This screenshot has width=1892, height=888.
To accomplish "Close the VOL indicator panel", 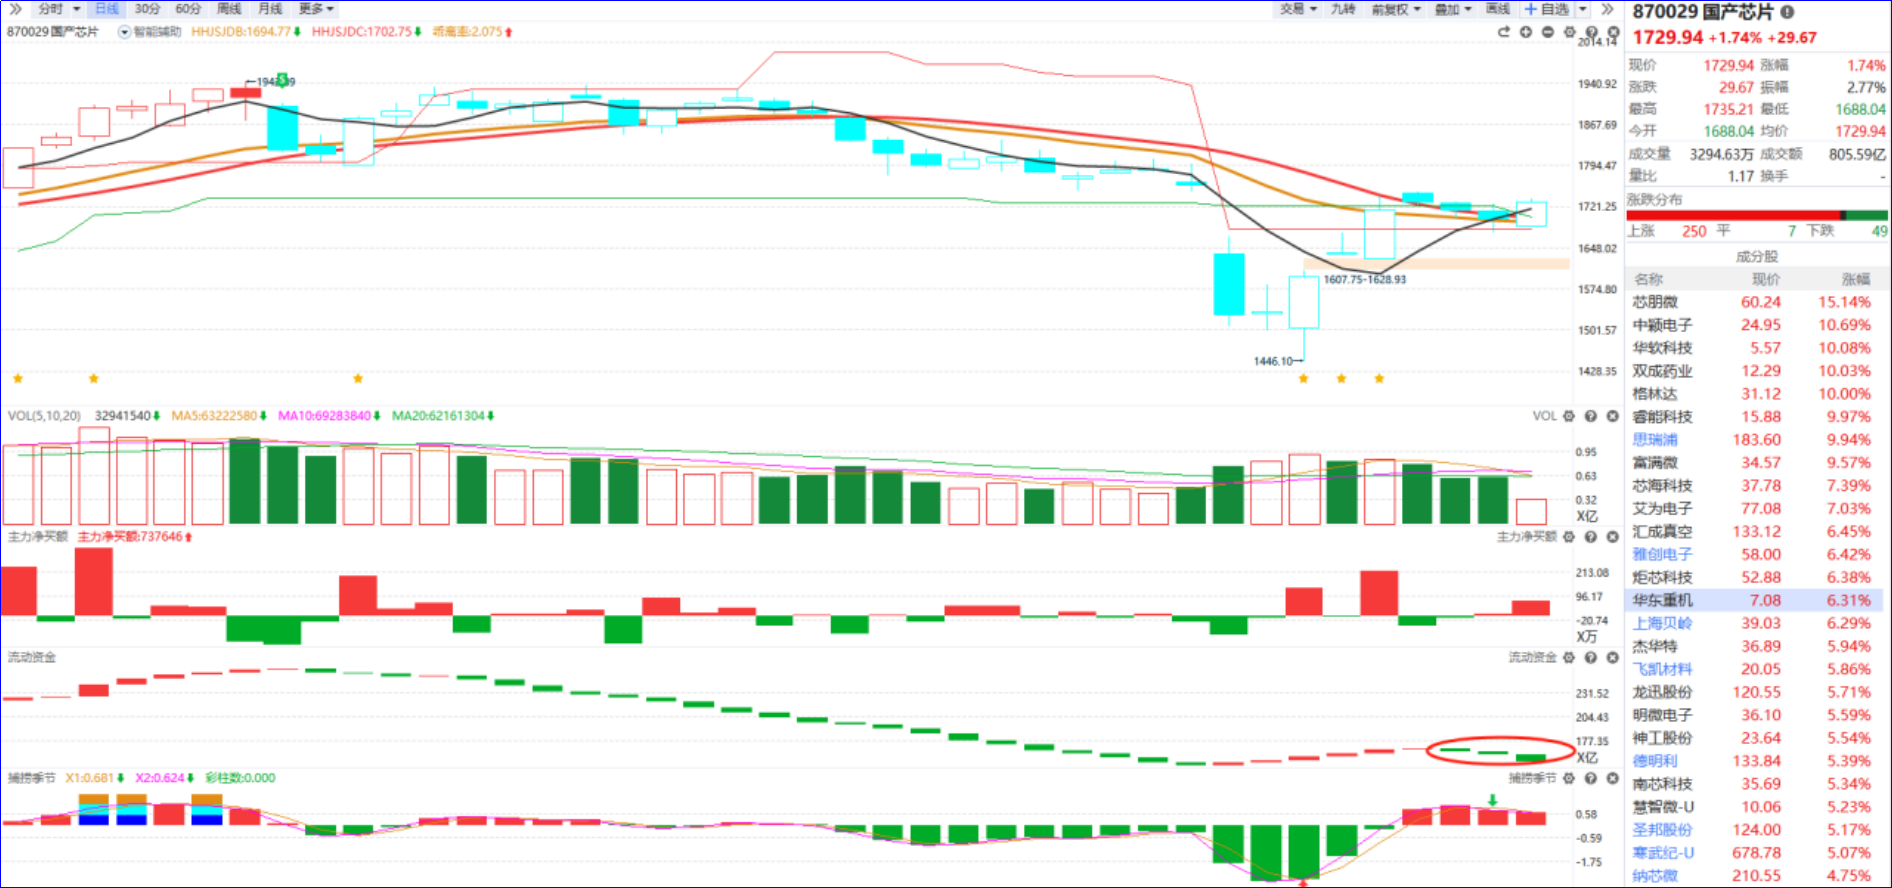I will pyautogui.click(x=1613, y=416).
